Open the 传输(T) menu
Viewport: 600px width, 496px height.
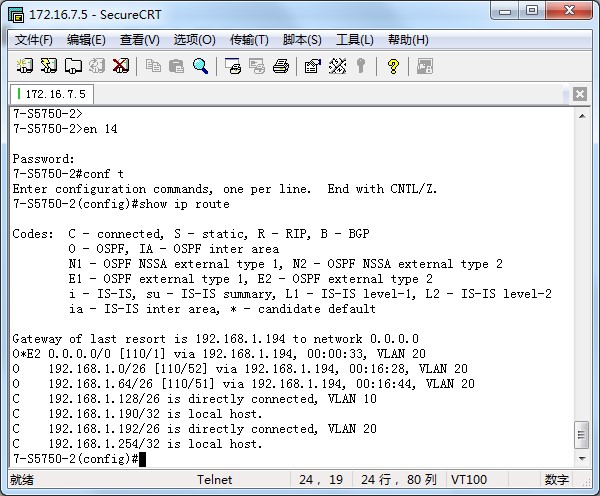249,40
